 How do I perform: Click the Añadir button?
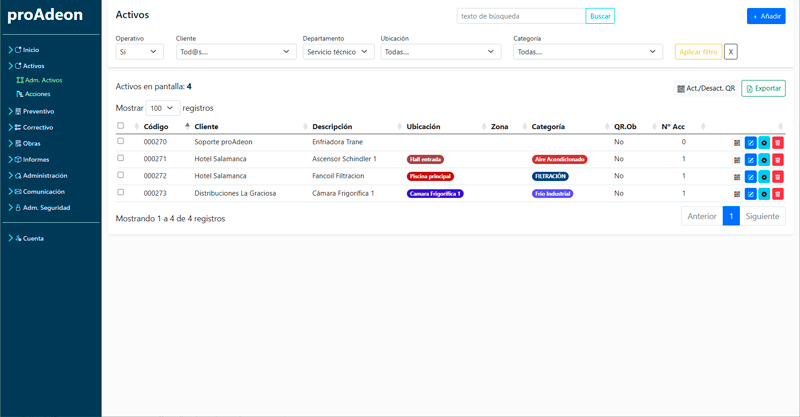(766, 16)
